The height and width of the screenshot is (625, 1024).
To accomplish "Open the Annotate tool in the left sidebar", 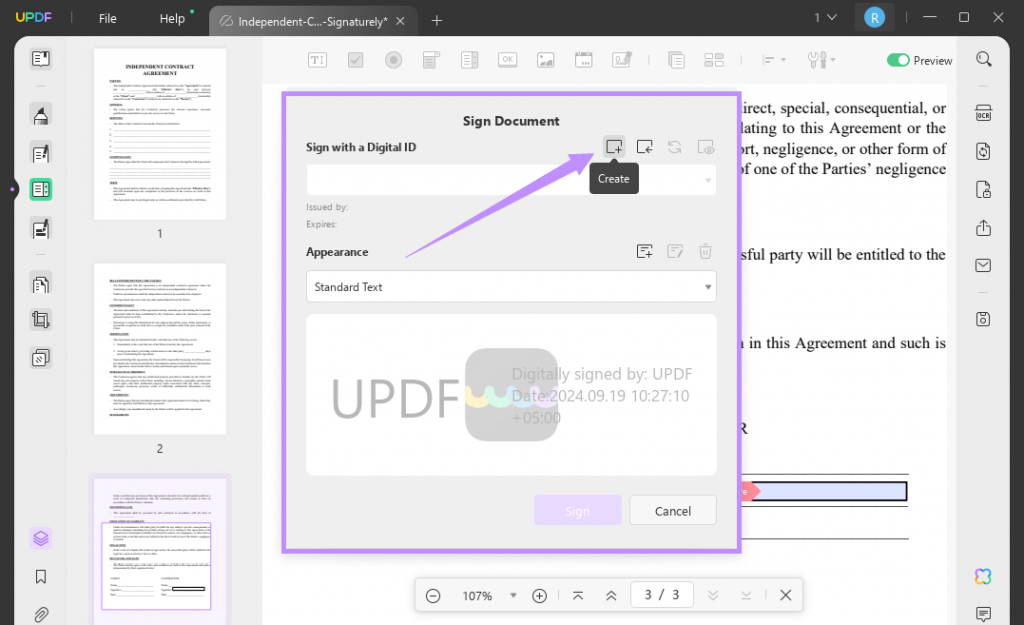I will (x=40, y=115).
